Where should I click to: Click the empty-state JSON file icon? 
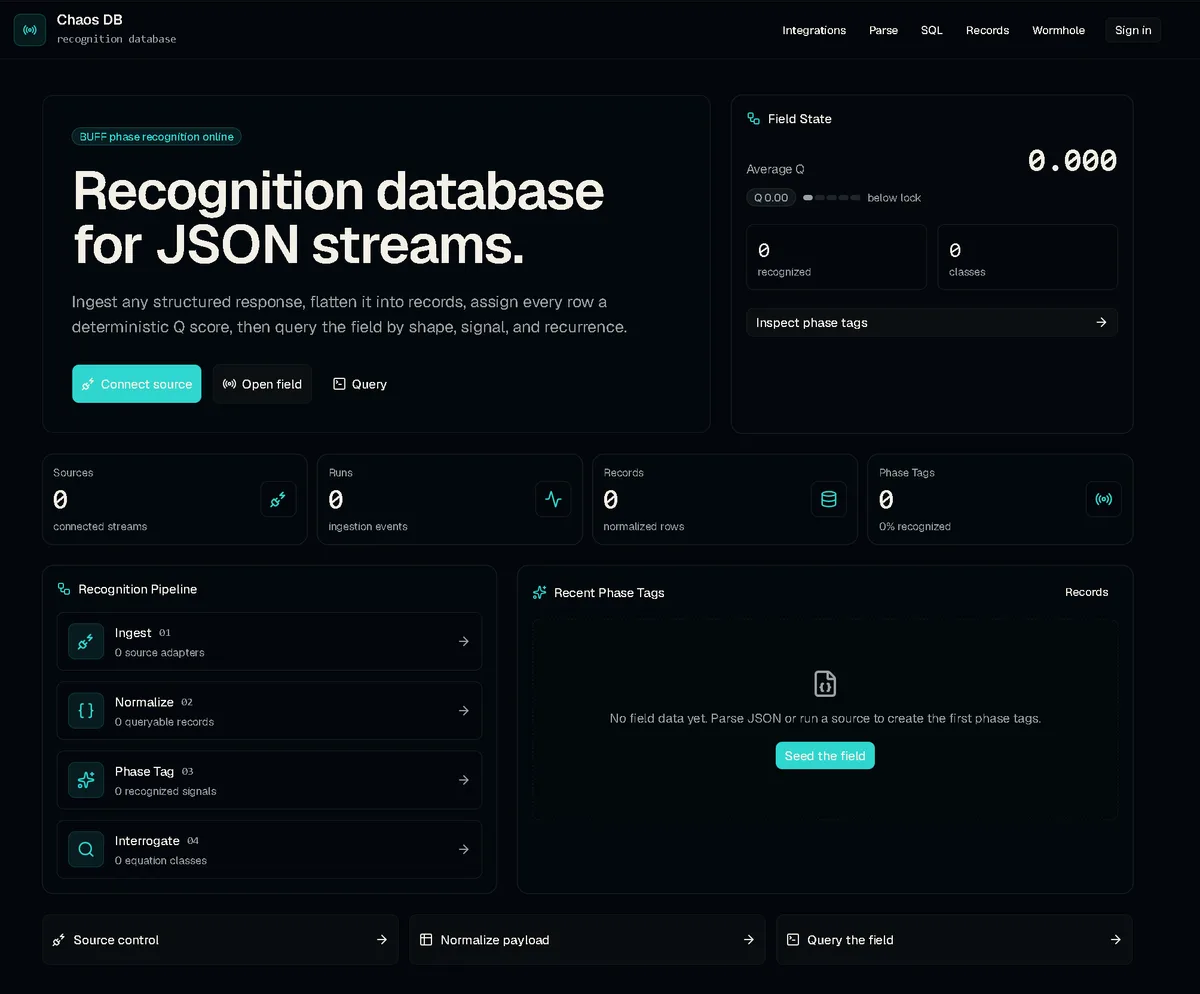[x=825, y=684]
